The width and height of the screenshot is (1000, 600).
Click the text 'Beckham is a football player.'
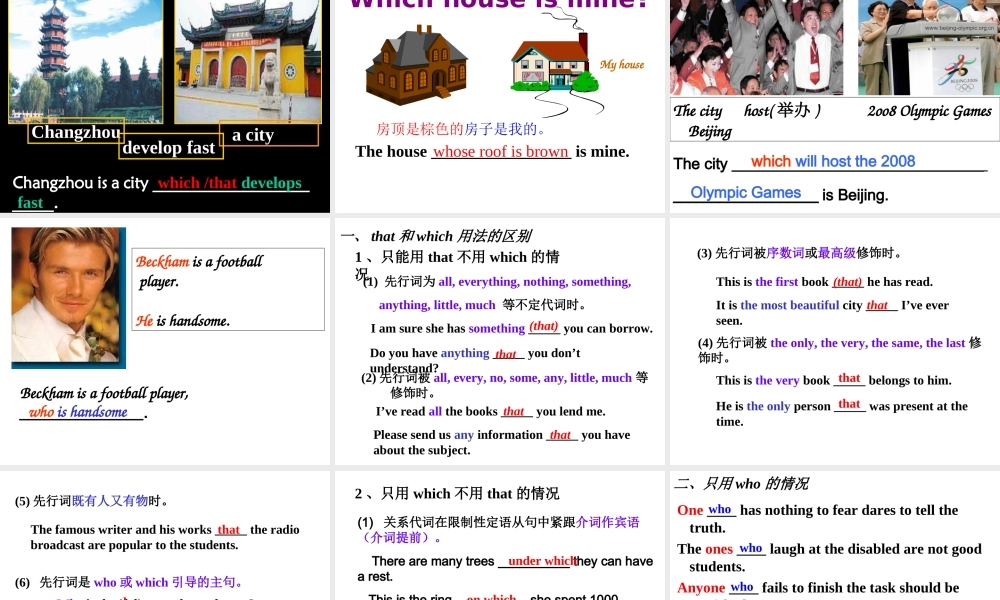tap(199, 271)
